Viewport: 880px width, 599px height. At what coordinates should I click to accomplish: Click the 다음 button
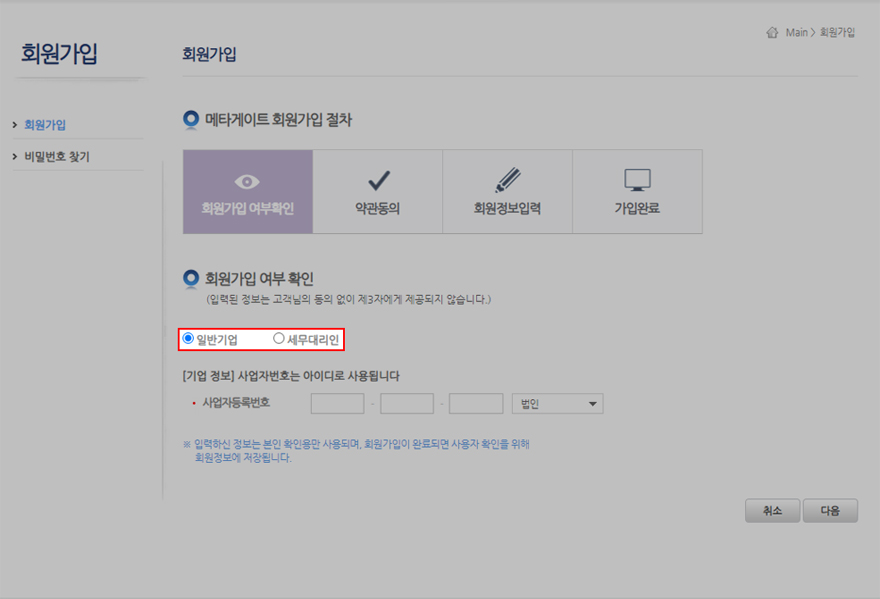coord(830,510)
